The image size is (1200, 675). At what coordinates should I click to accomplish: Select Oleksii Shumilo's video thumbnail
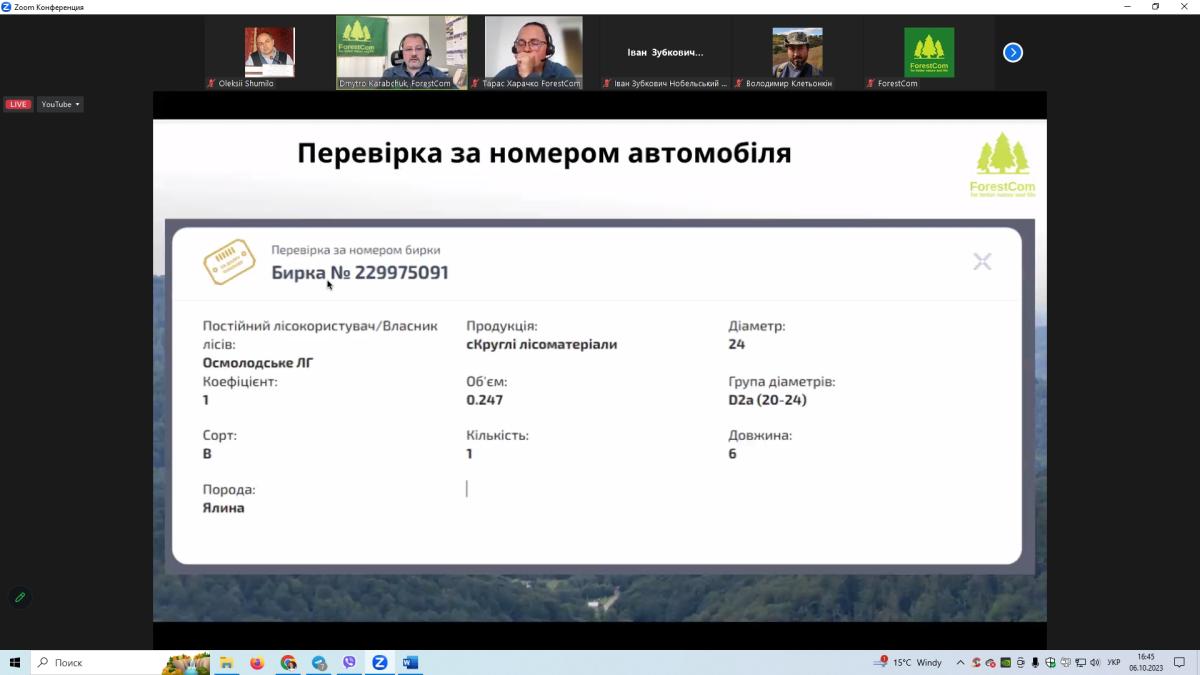pyautogui.click(x=270, y=52)
